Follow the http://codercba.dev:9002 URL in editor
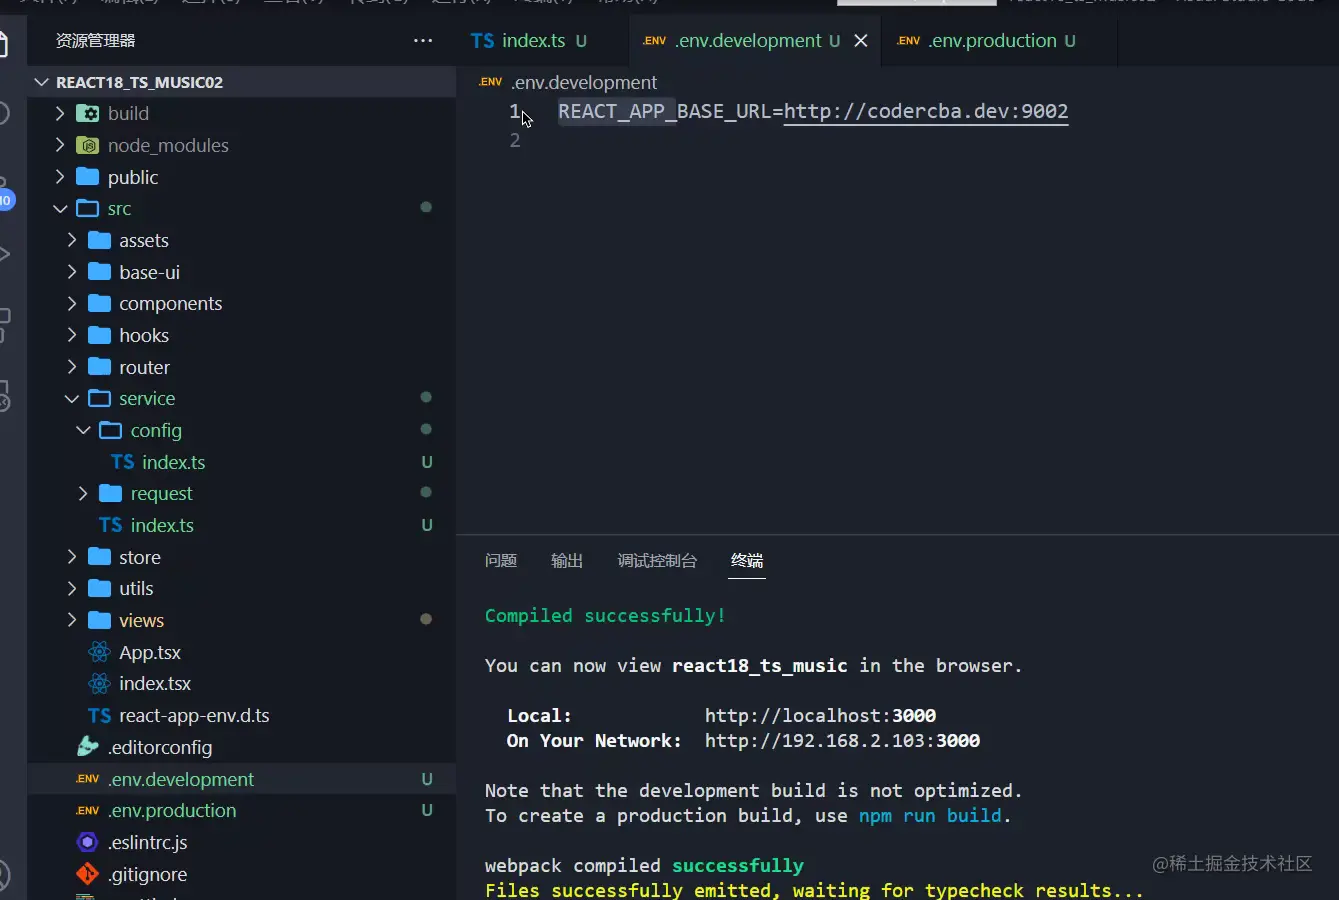 tap(926, 111)
